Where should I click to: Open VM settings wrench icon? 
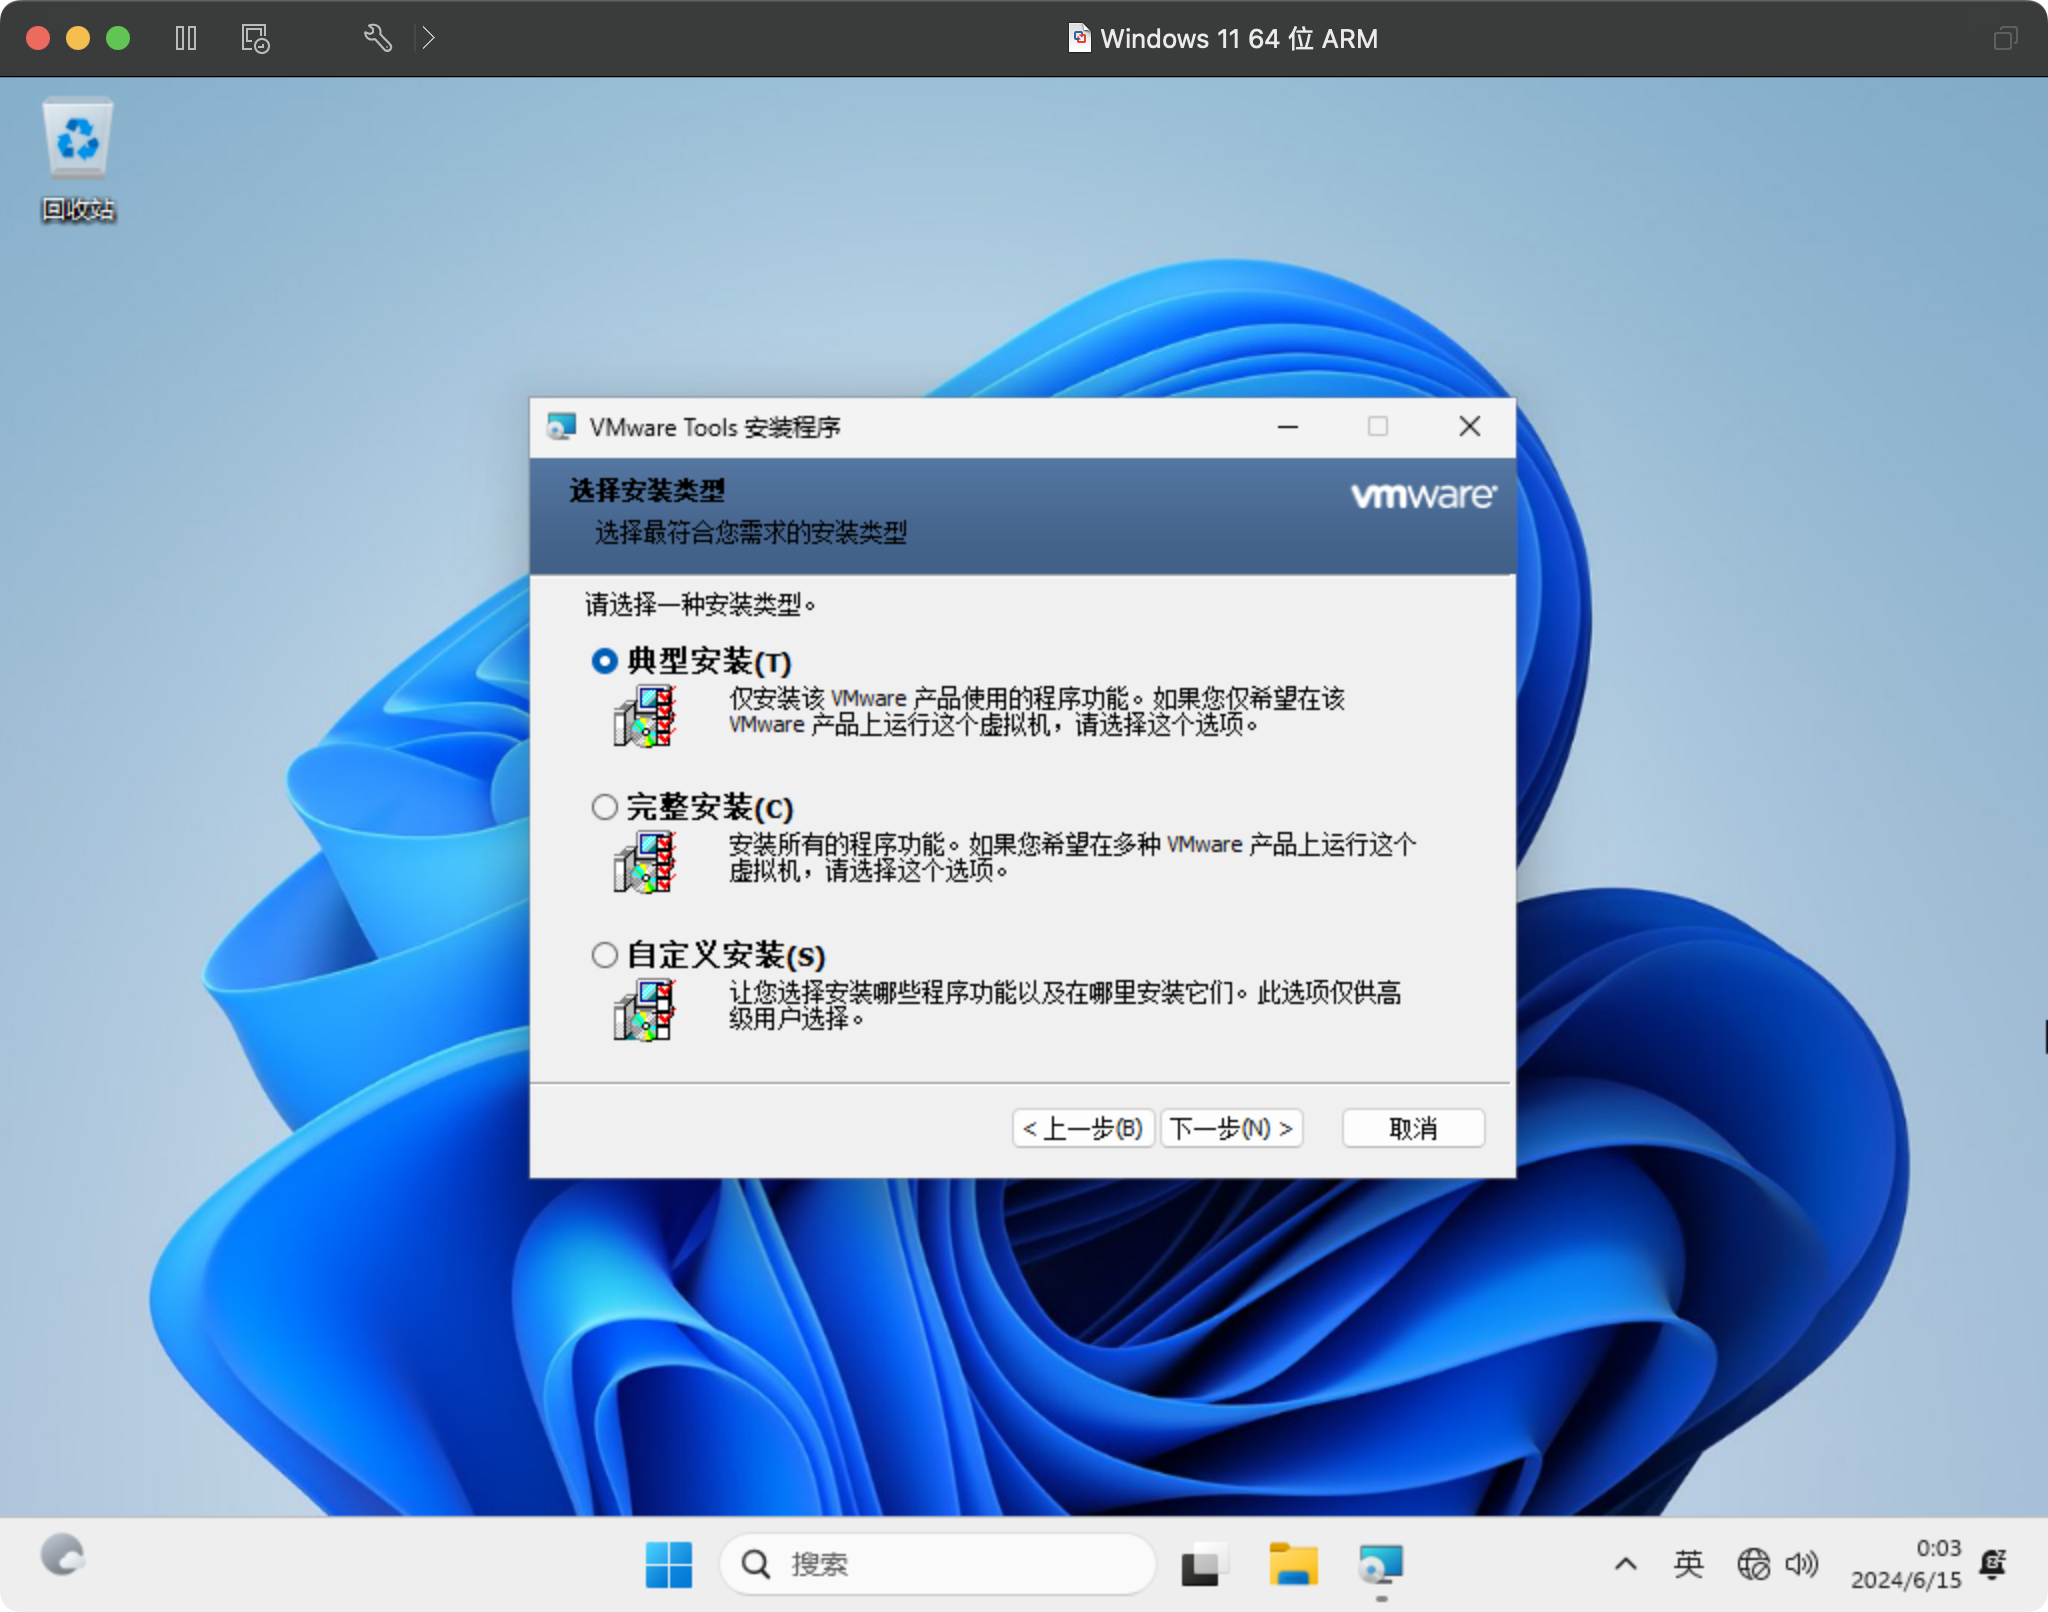point(378,39)
